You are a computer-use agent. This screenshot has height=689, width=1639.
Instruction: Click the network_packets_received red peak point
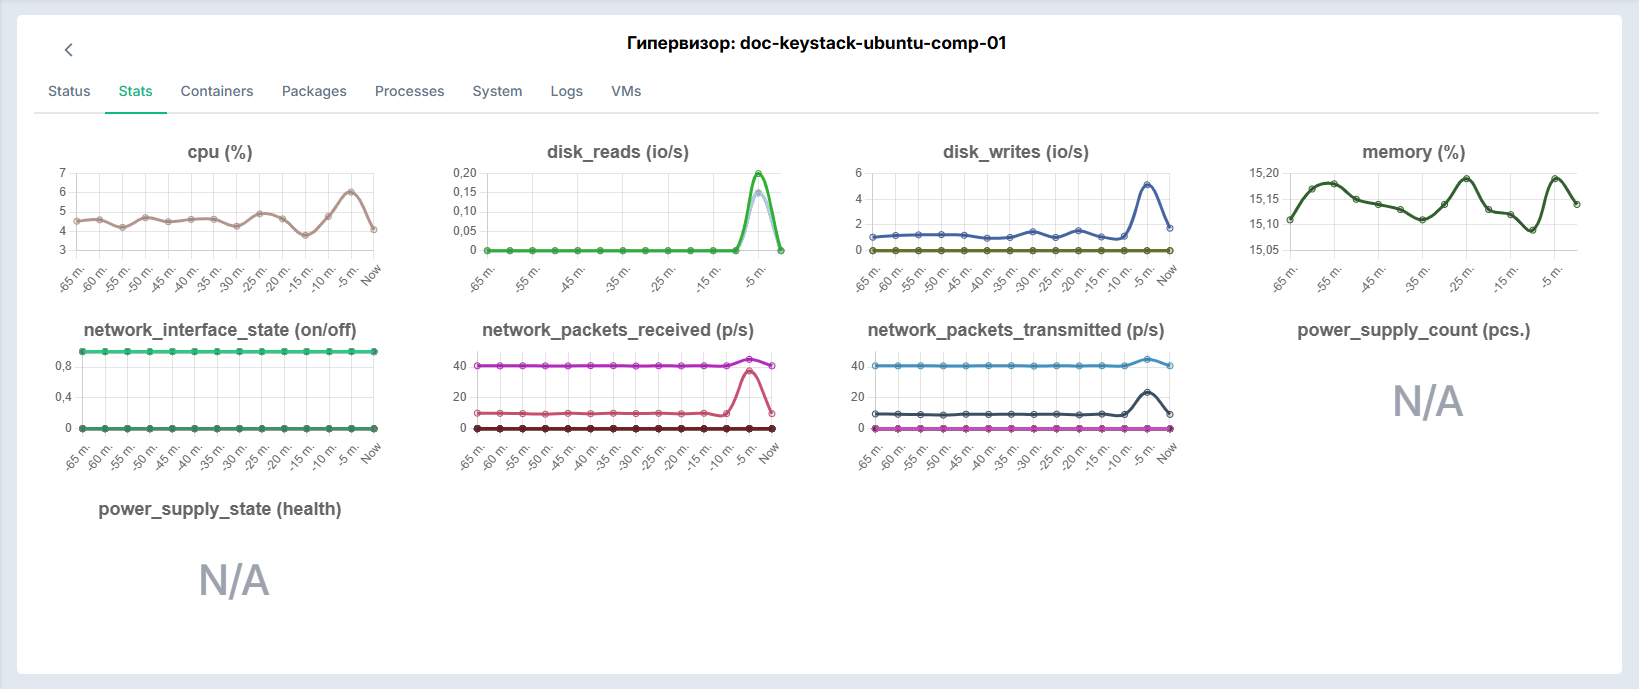pyautogui.click(x=749, y=371)
